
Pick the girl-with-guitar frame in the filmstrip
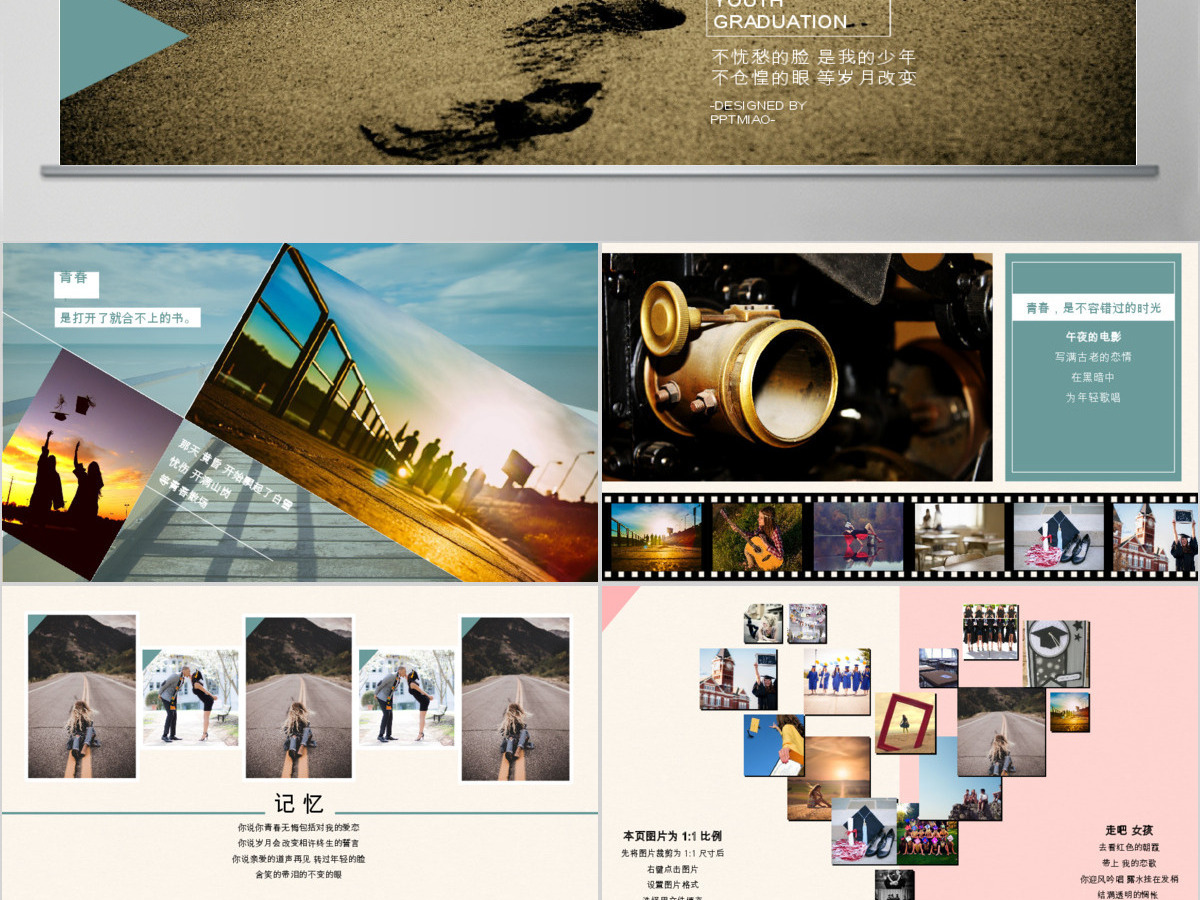point(757,537)
